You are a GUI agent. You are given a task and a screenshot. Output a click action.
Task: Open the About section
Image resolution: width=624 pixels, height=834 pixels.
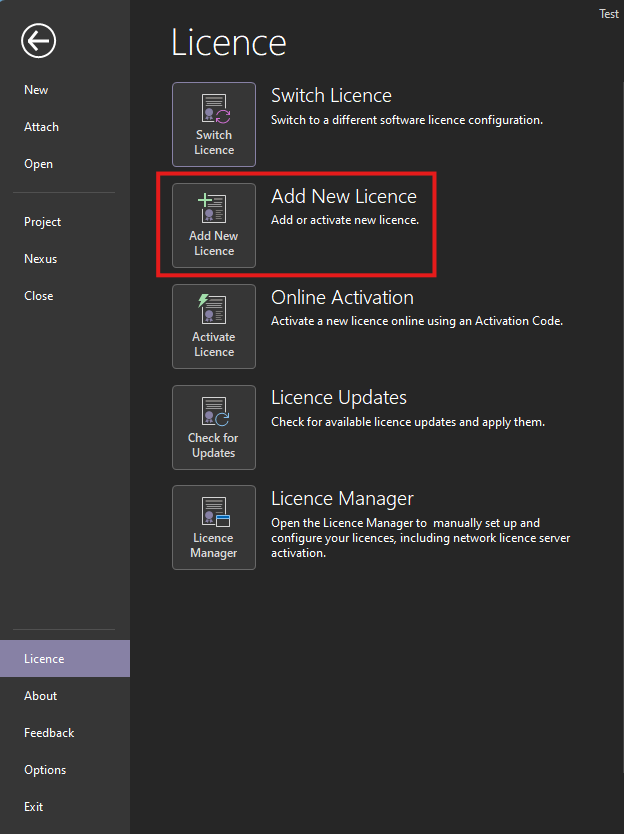40,695
